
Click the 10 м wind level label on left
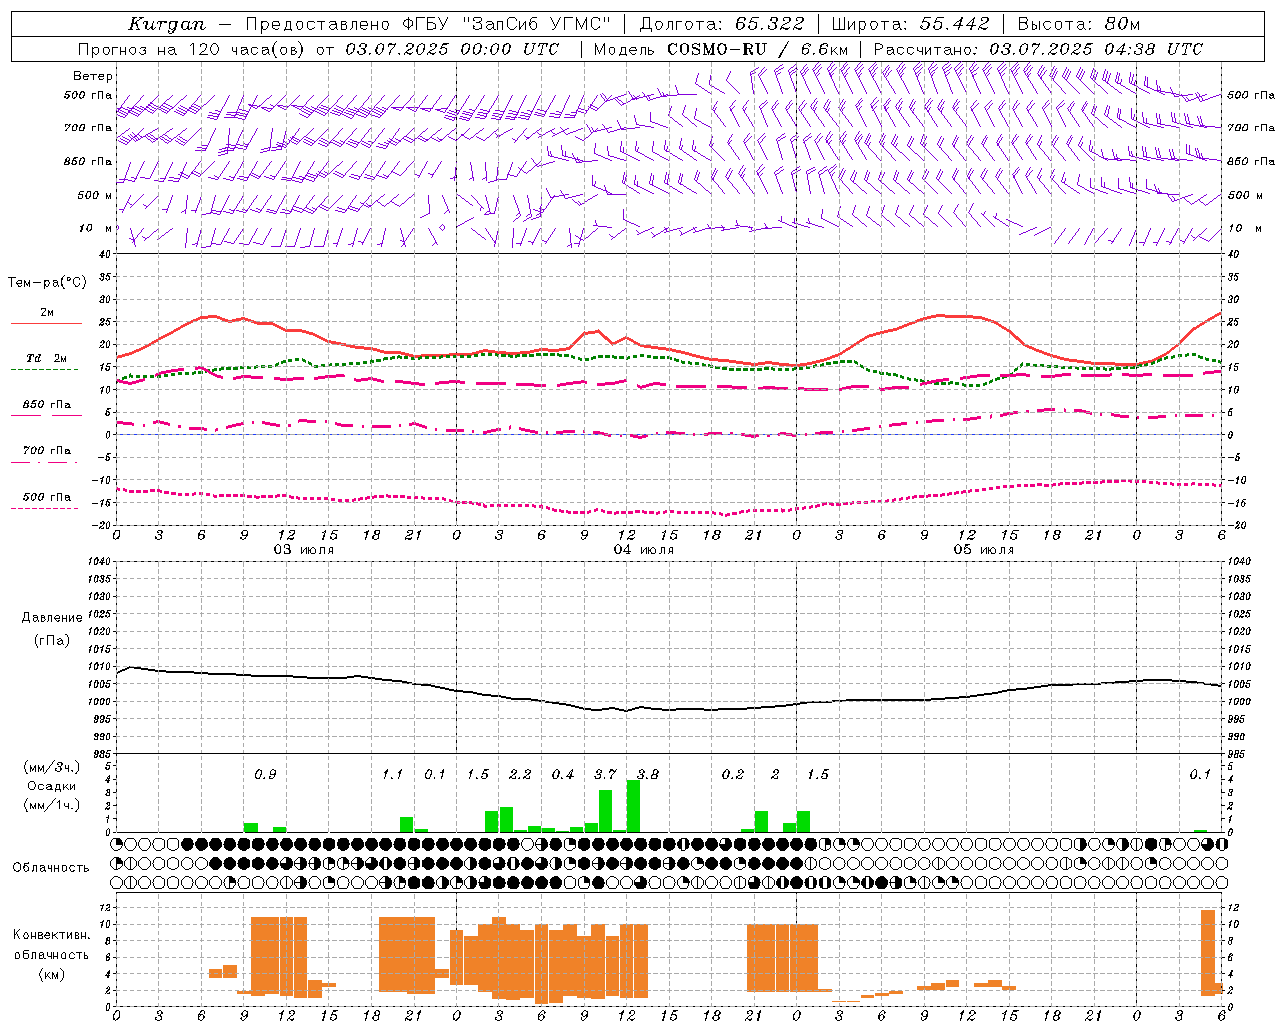[97, 228]
